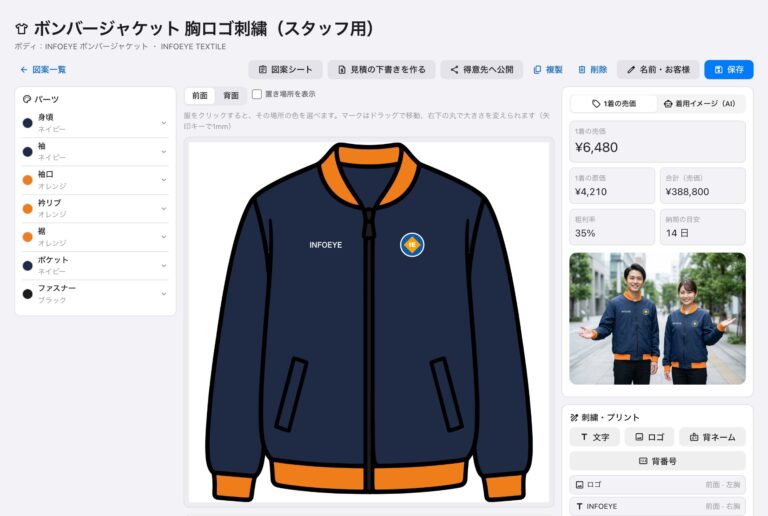Expand the 衿リブ part row chevron
768x516 pixels.
pyautogui.click(x=164, y=209)
